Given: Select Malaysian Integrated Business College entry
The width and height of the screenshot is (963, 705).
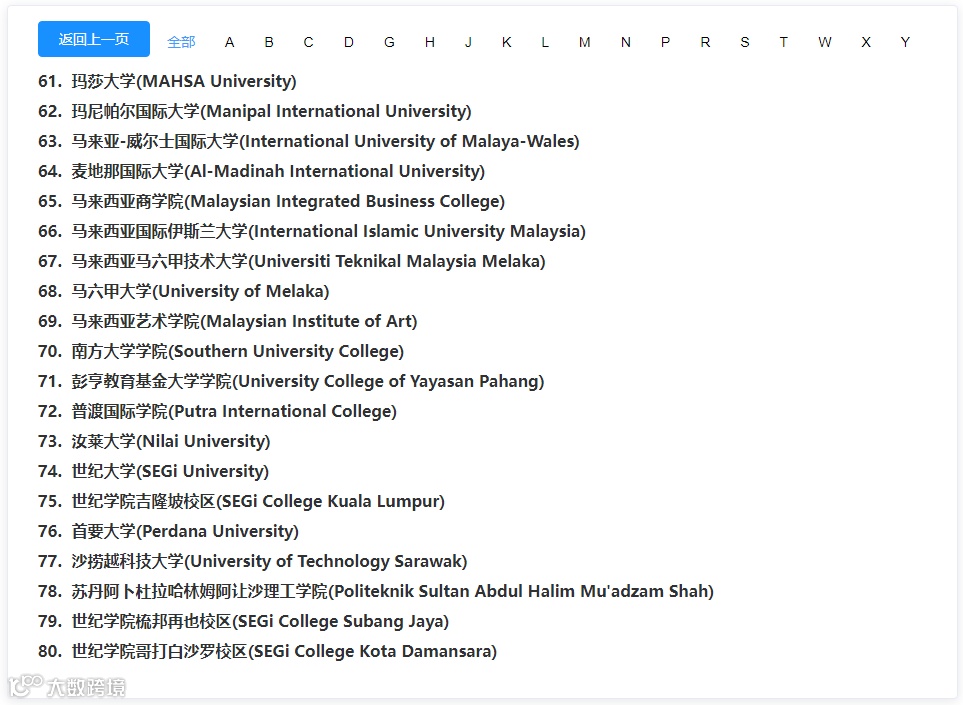Looking at the screenshot, I should (x=271, y=201).
